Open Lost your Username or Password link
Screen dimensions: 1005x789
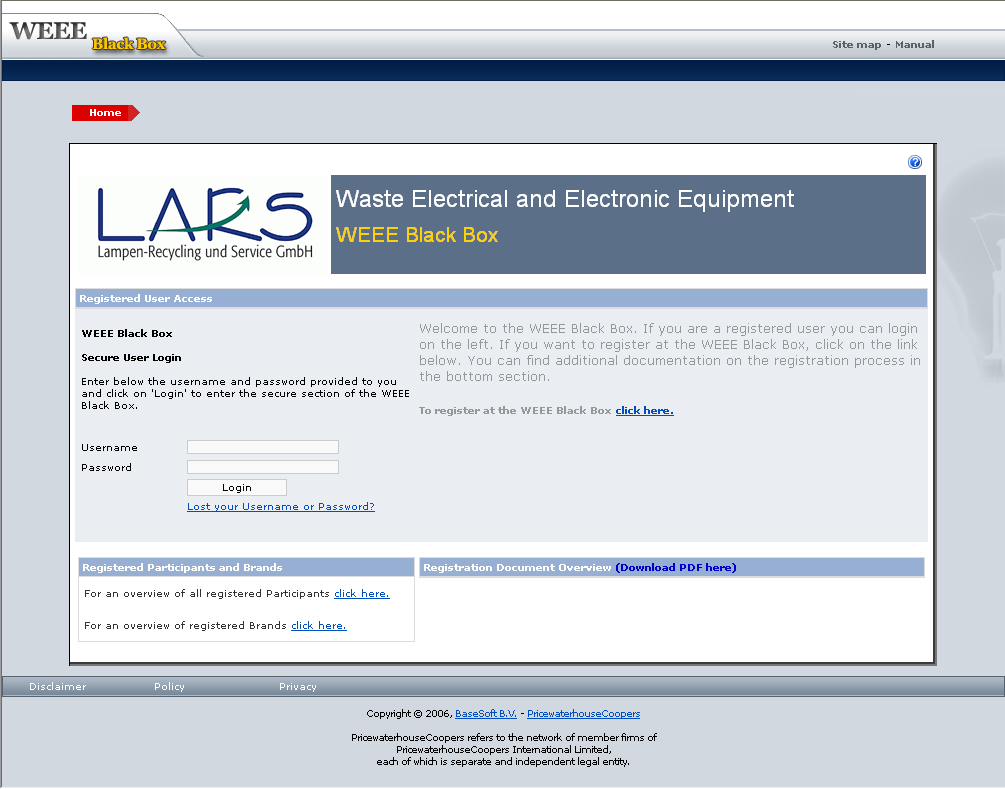(281, 506)
